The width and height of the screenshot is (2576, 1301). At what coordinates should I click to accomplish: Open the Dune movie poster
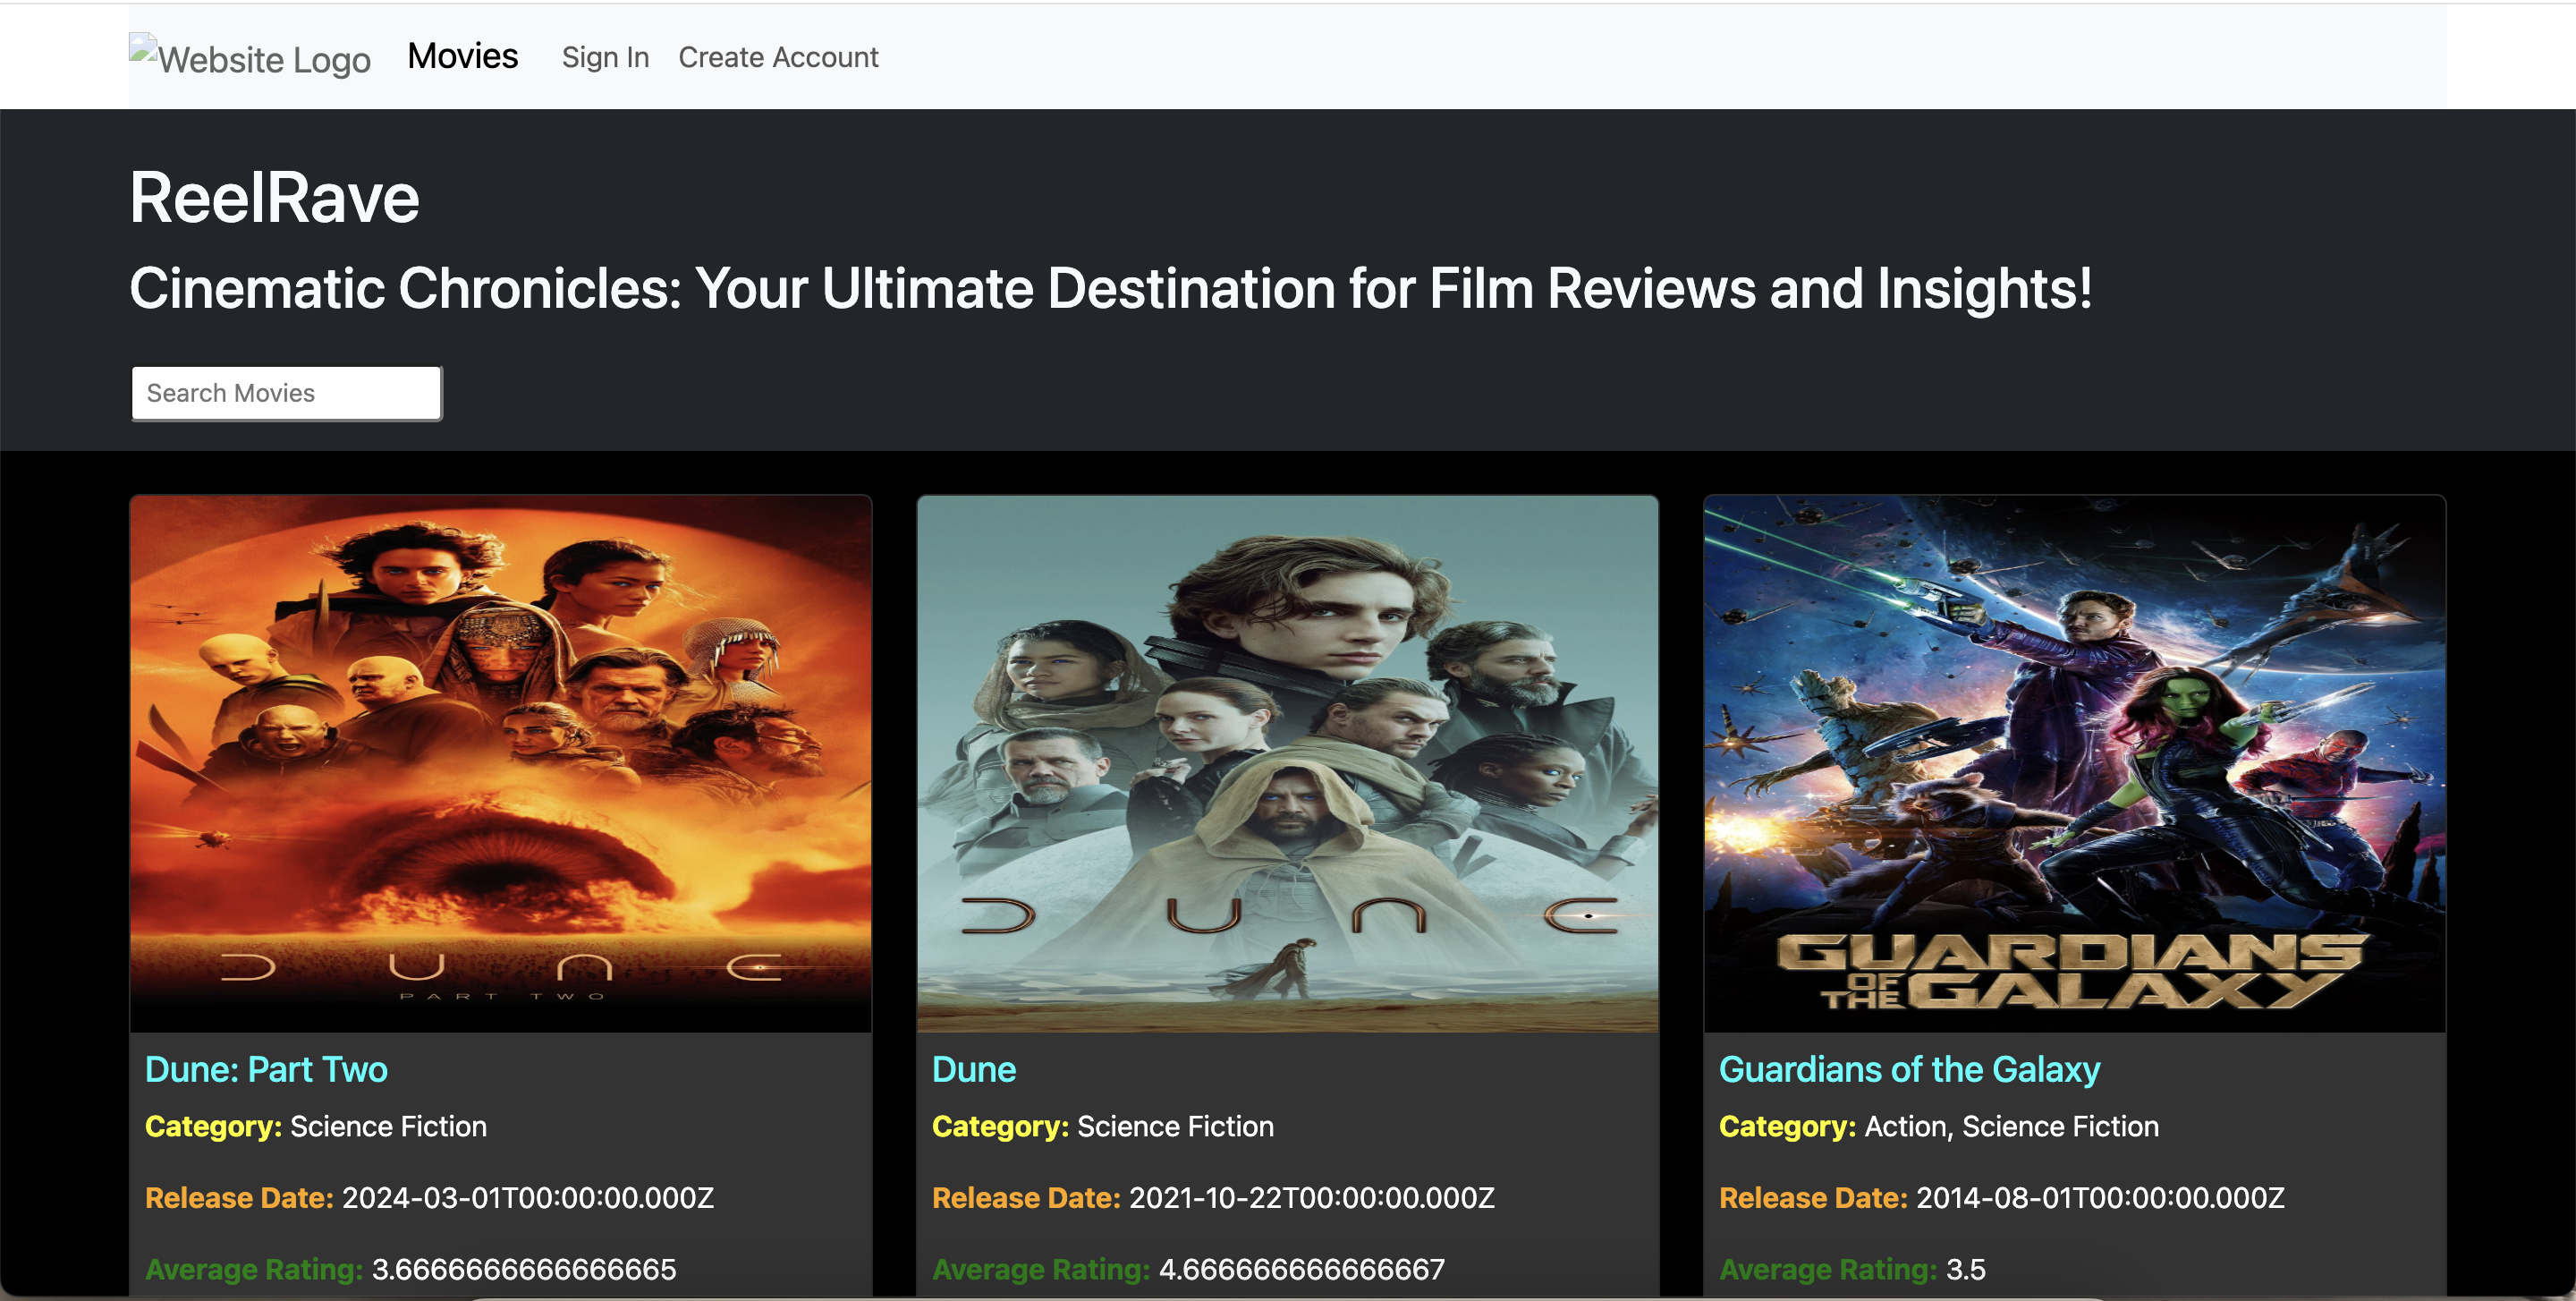pyautogui.click(x=1287, y=763)
